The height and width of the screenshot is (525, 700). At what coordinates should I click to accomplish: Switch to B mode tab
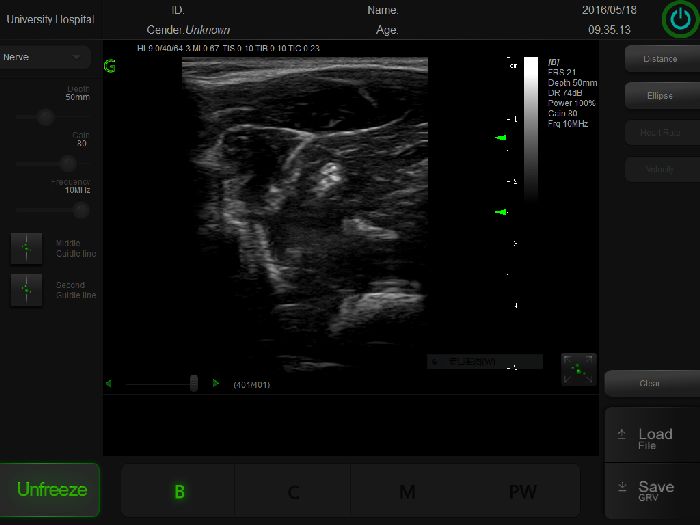pos(179,491)
